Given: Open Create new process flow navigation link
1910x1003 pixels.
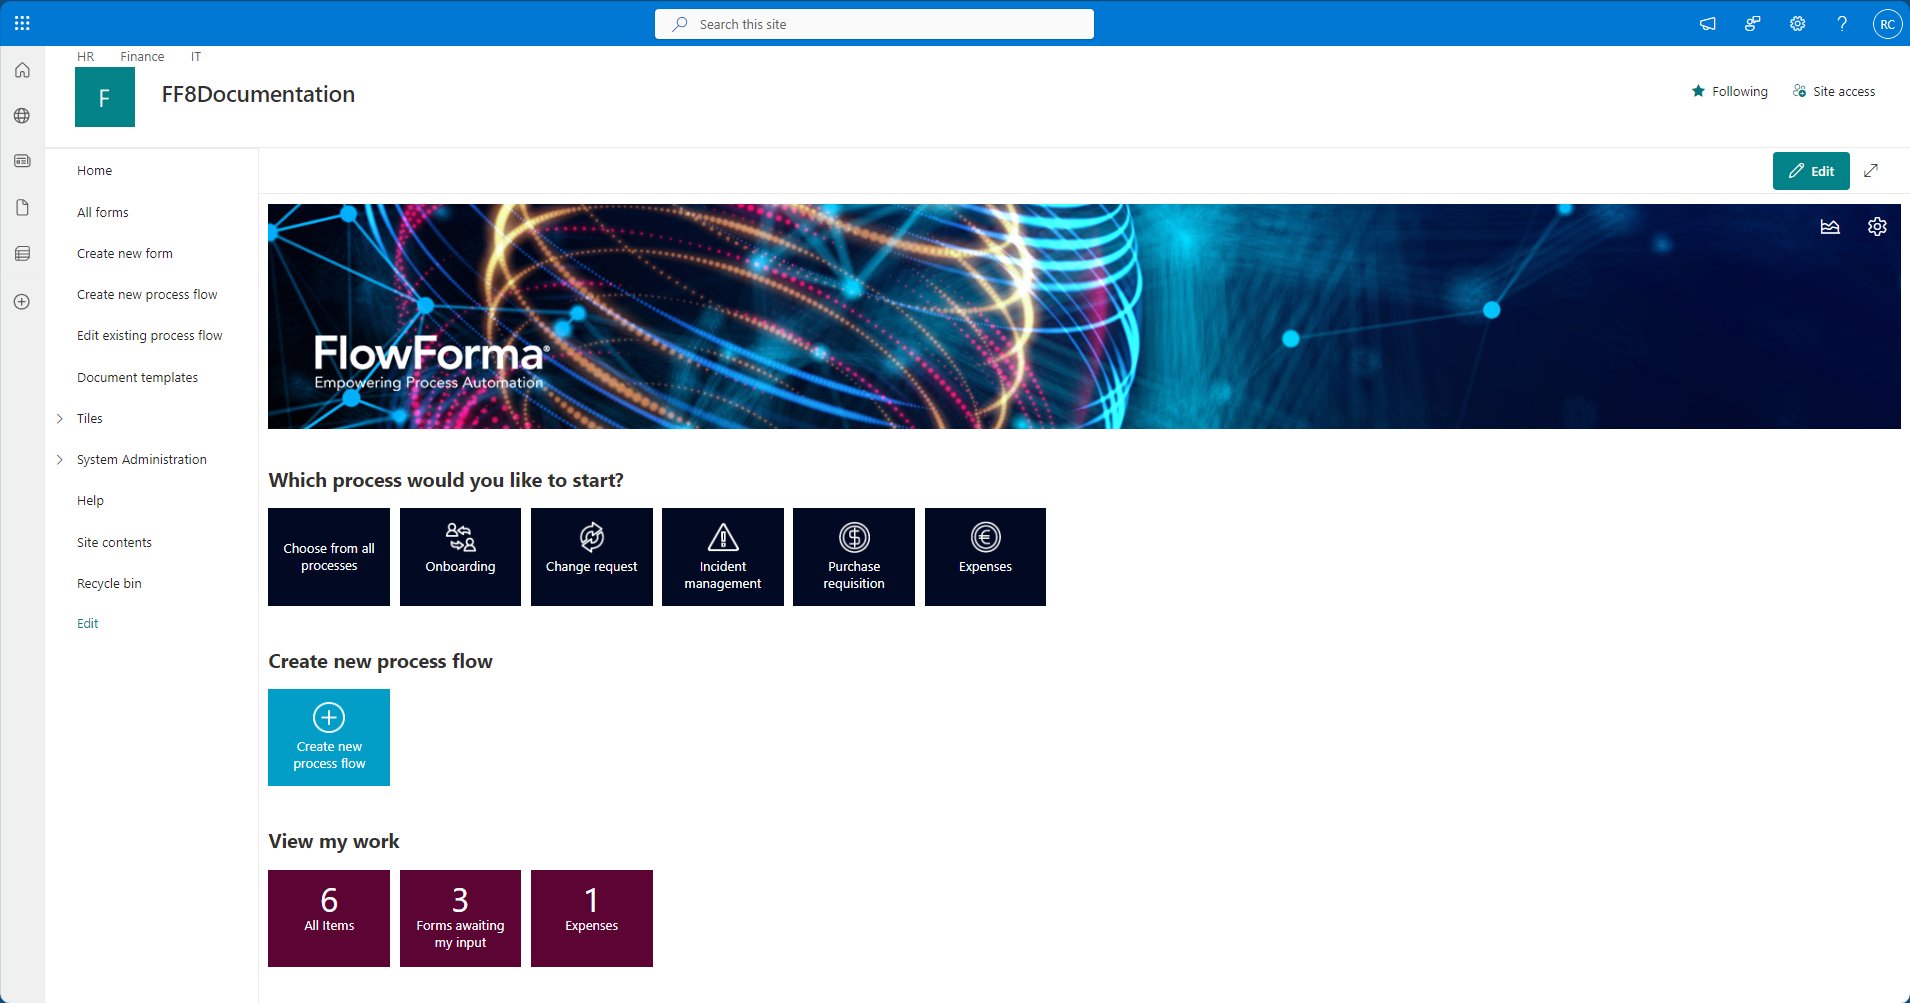Looking at the screenshot, I should coord(147,295).
